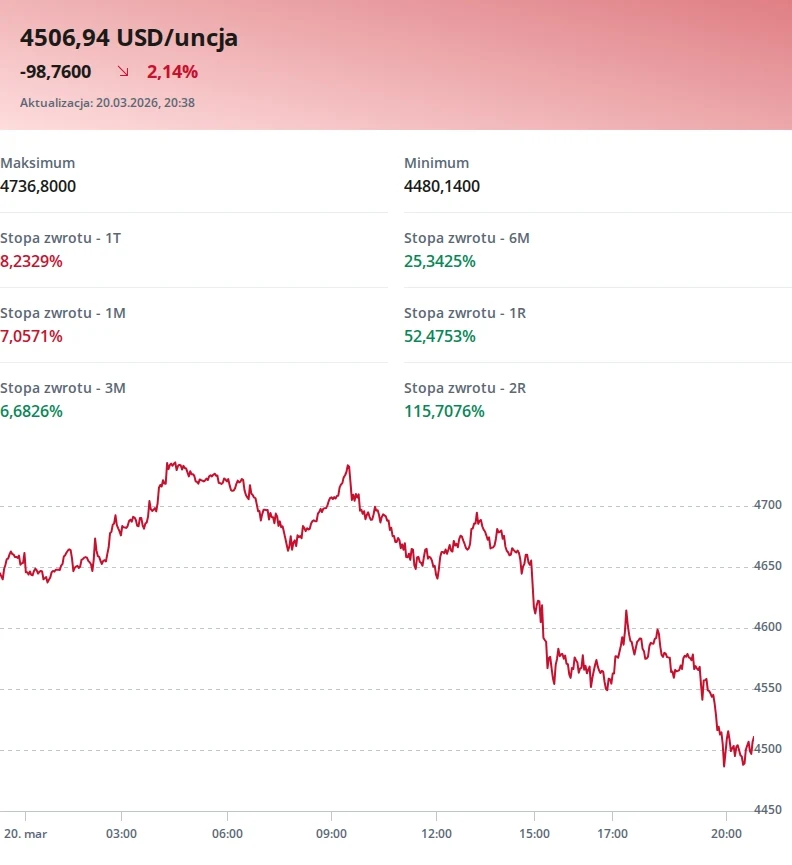Screen dimensions: 792x865
Task: Click the 20:00 time axis label
Action: coord(725,833)
